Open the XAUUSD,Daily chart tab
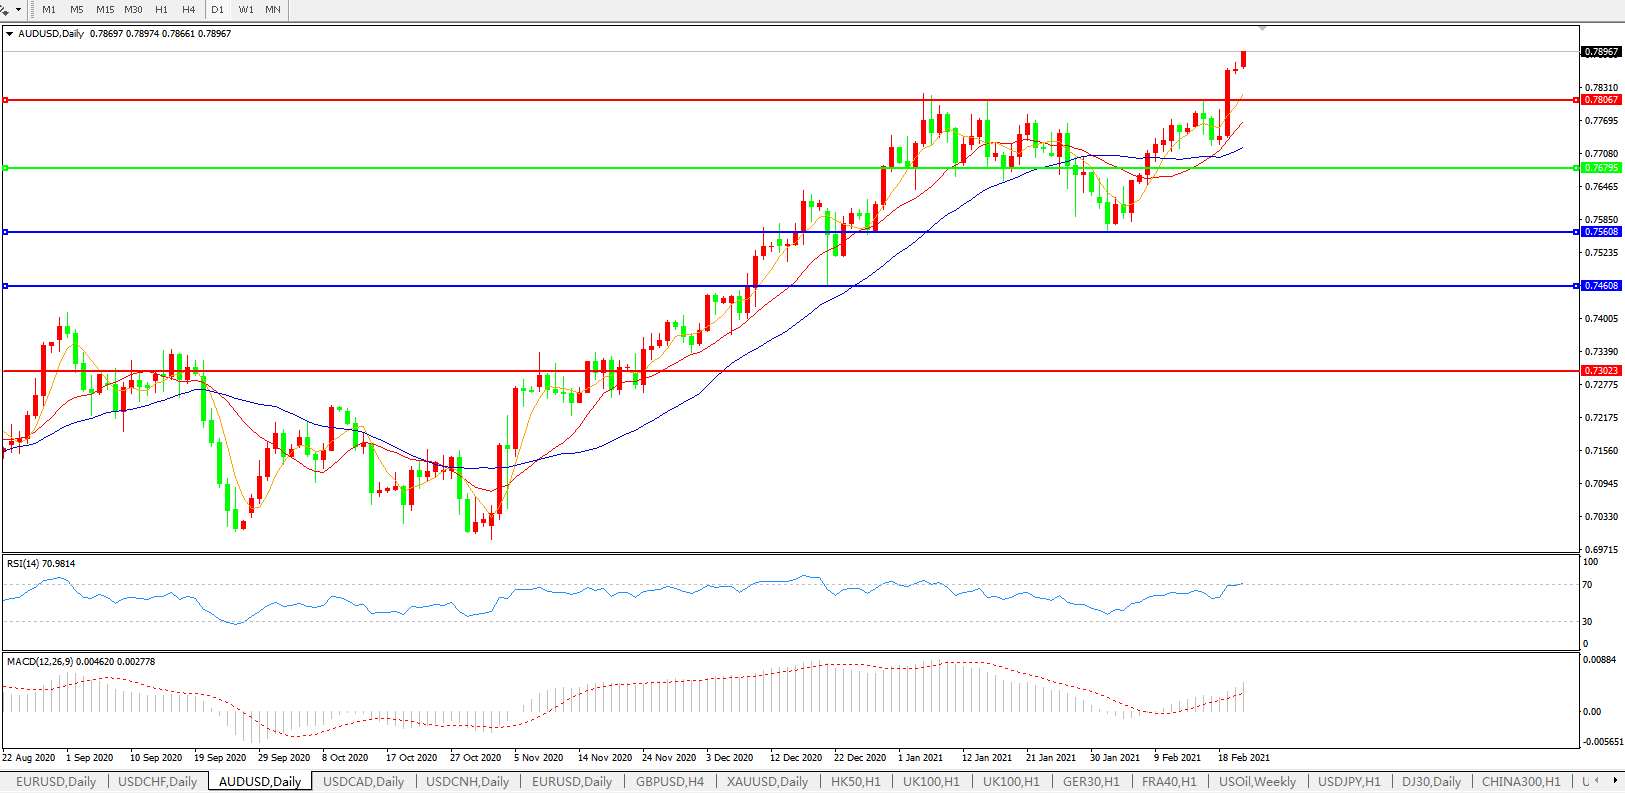The image size is (1625, 793). tap(767, 781)
